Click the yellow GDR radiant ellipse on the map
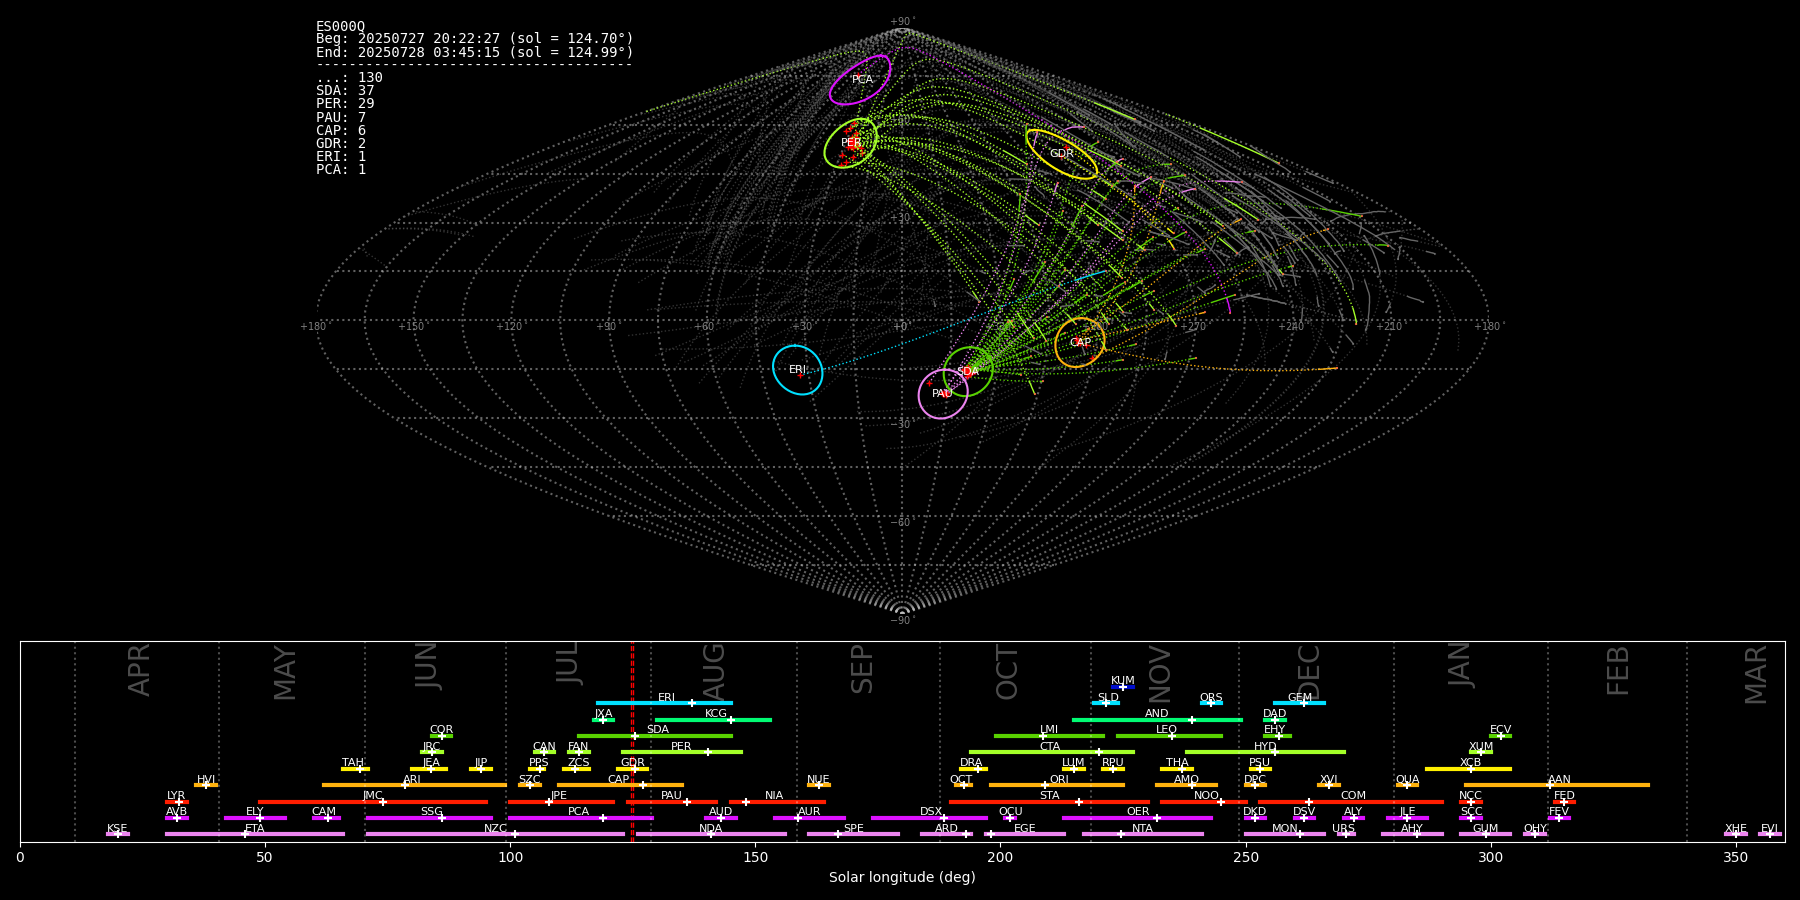Screen dimensions: 1800x900 (x=1062, y=154)
